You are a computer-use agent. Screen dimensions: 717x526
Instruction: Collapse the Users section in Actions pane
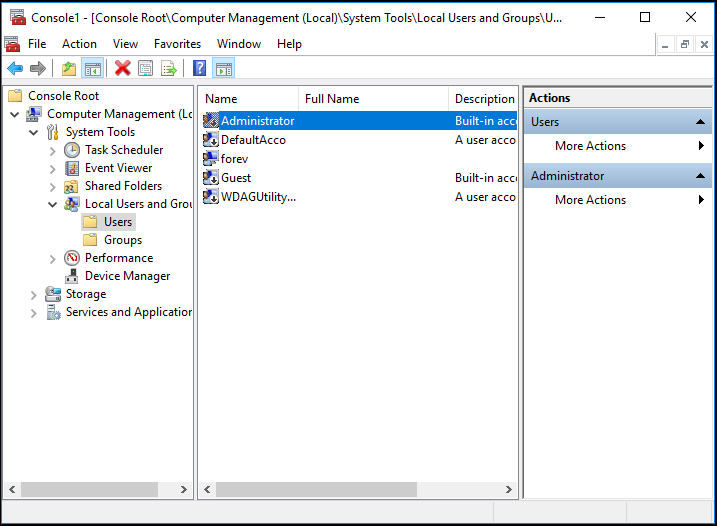(700, 122)
